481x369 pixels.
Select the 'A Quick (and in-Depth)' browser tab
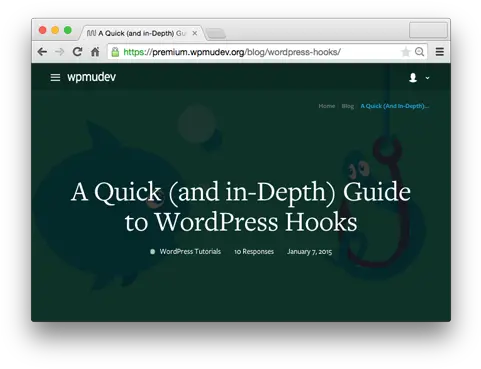pos(142,33)
